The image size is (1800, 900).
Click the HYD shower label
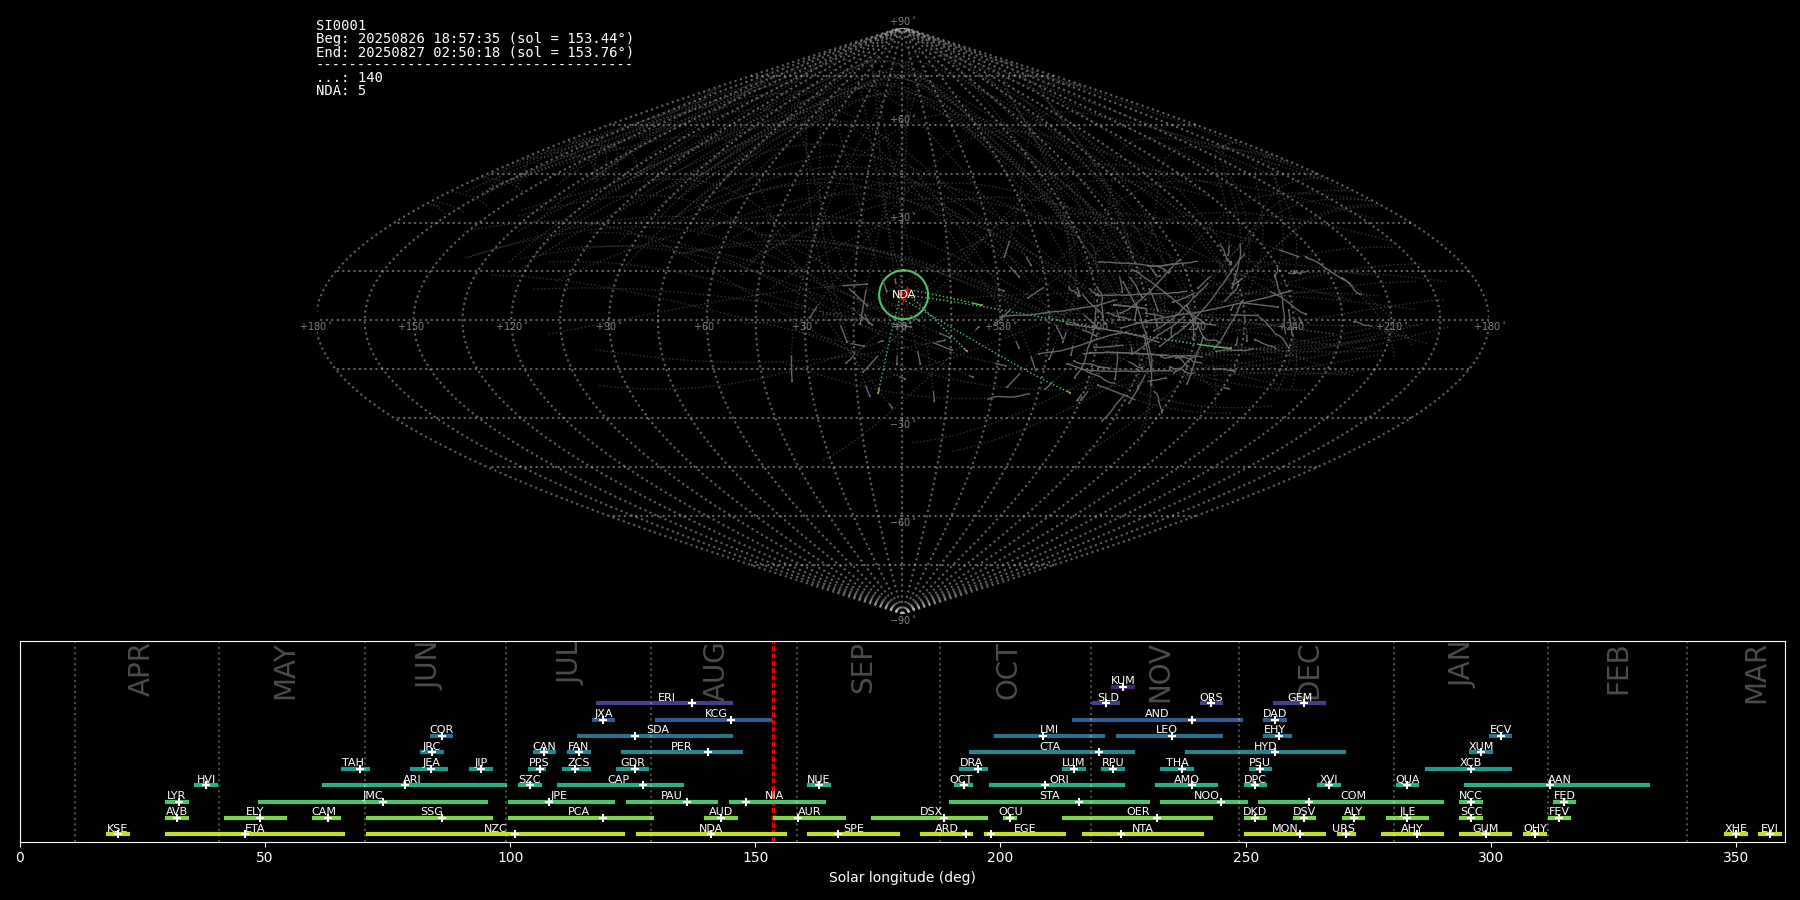(x=1265, y=747)
